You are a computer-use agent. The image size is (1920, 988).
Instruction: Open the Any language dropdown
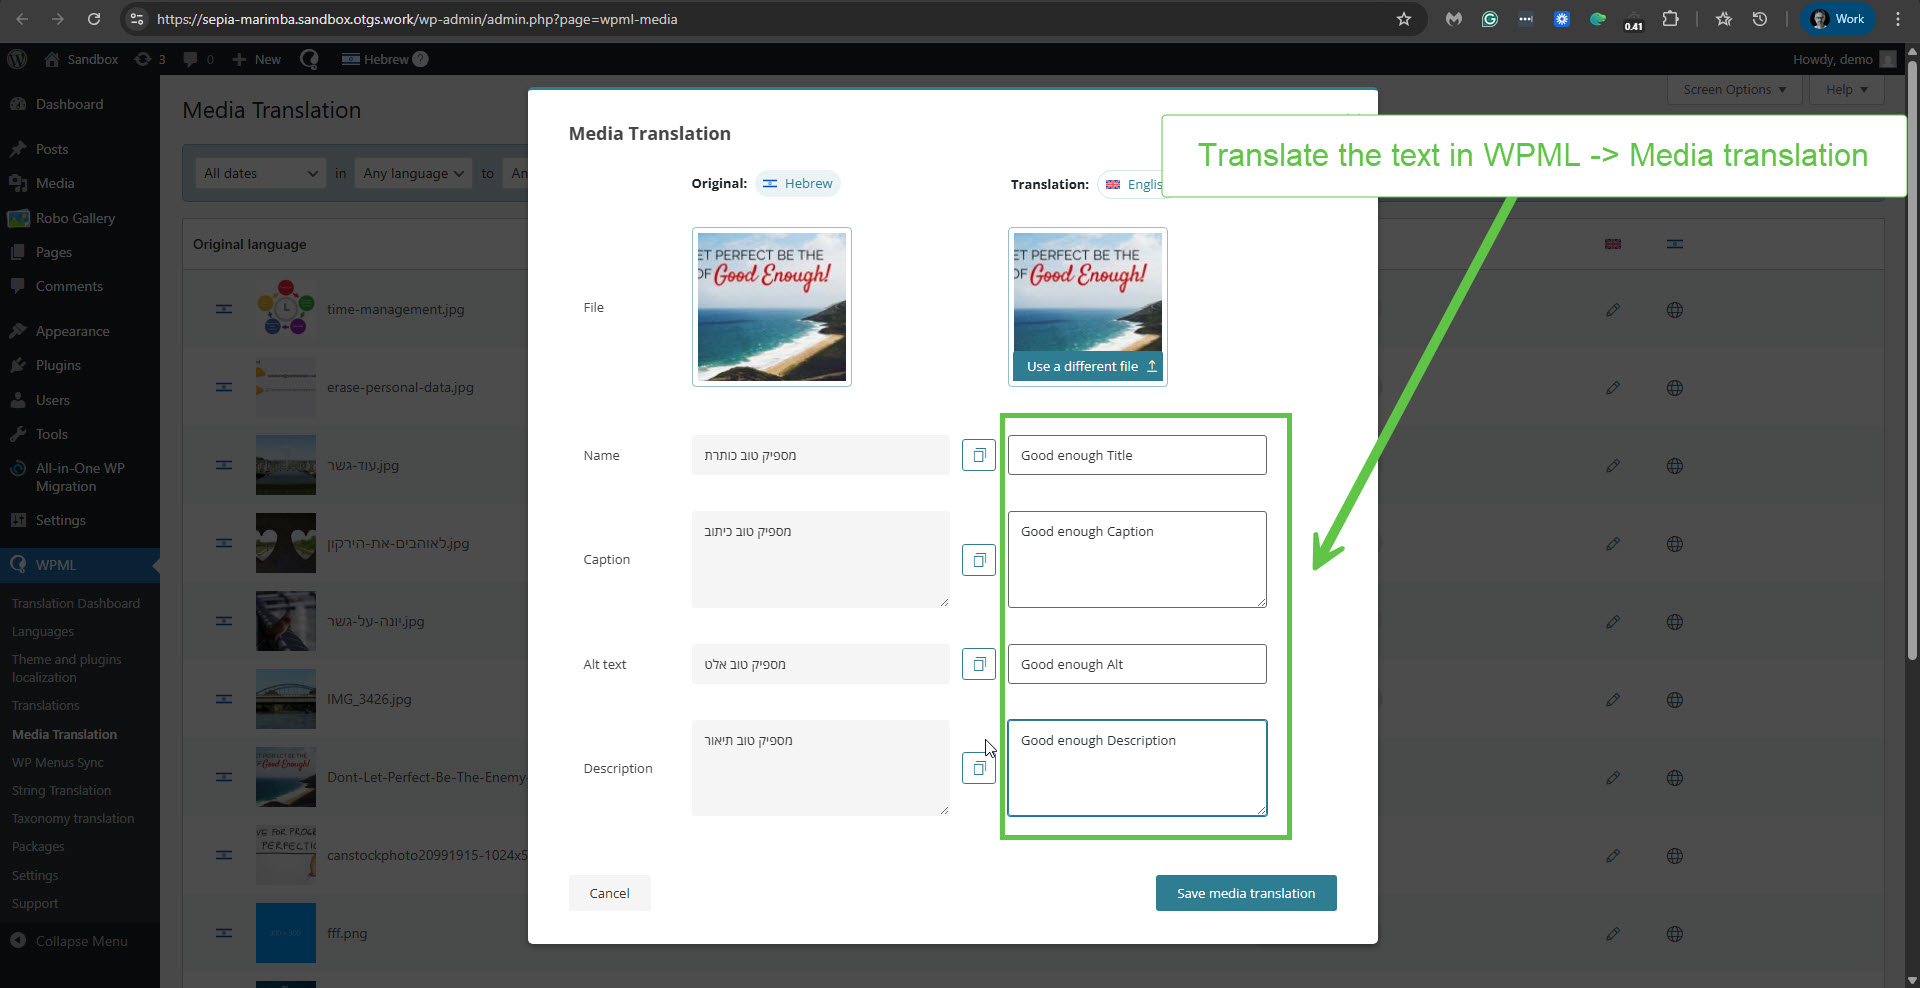coord(414,173)
